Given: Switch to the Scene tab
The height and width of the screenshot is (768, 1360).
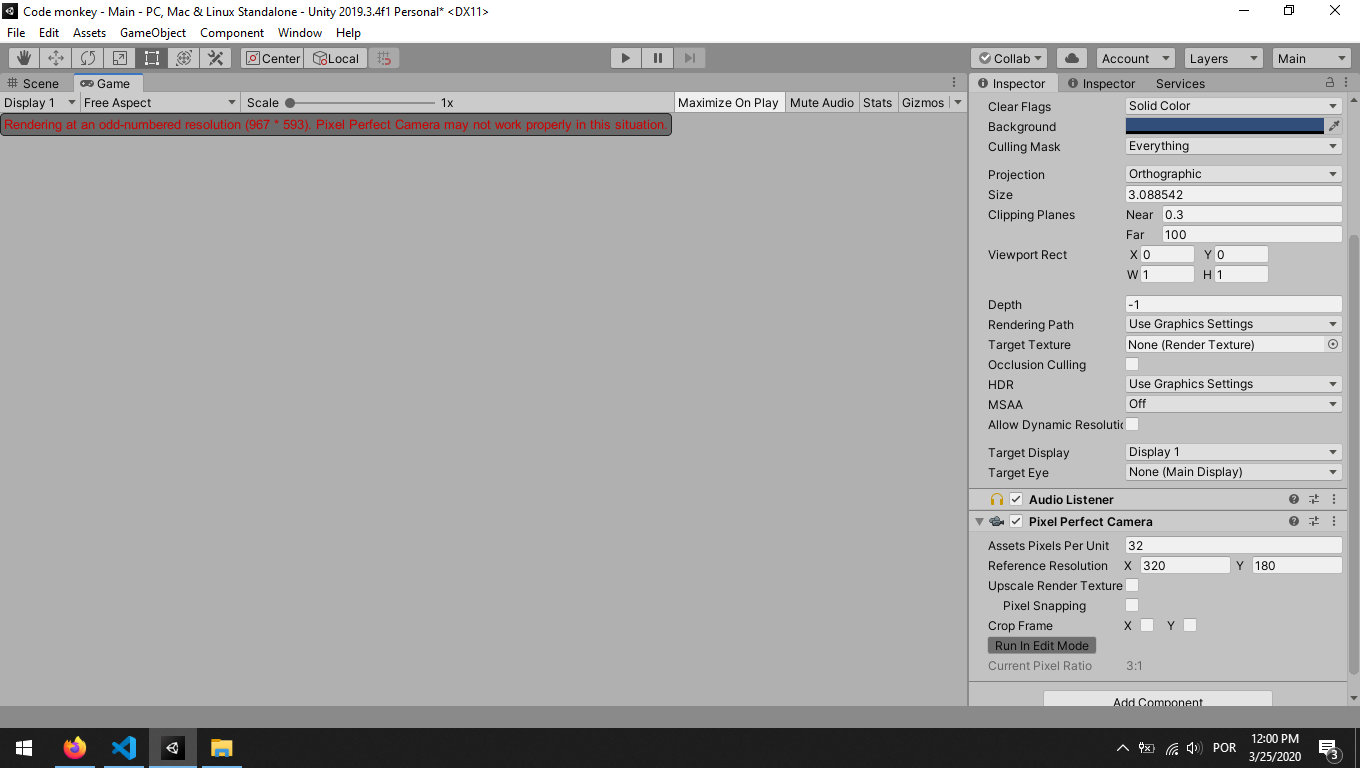Looking at the screenshot, I should [x=37, y=83].
